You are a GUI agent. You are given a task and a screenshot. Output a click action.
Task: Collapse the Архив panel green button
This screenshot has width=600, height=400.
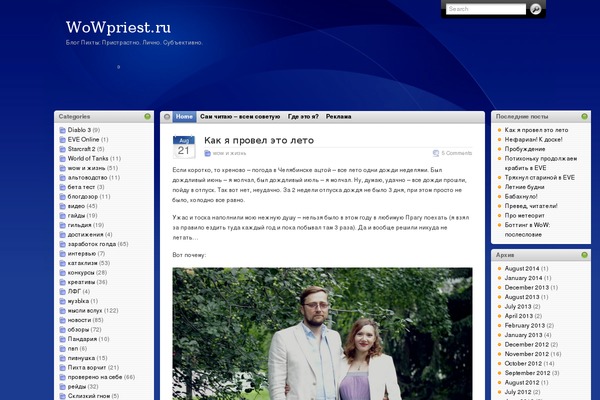[584, 255]
